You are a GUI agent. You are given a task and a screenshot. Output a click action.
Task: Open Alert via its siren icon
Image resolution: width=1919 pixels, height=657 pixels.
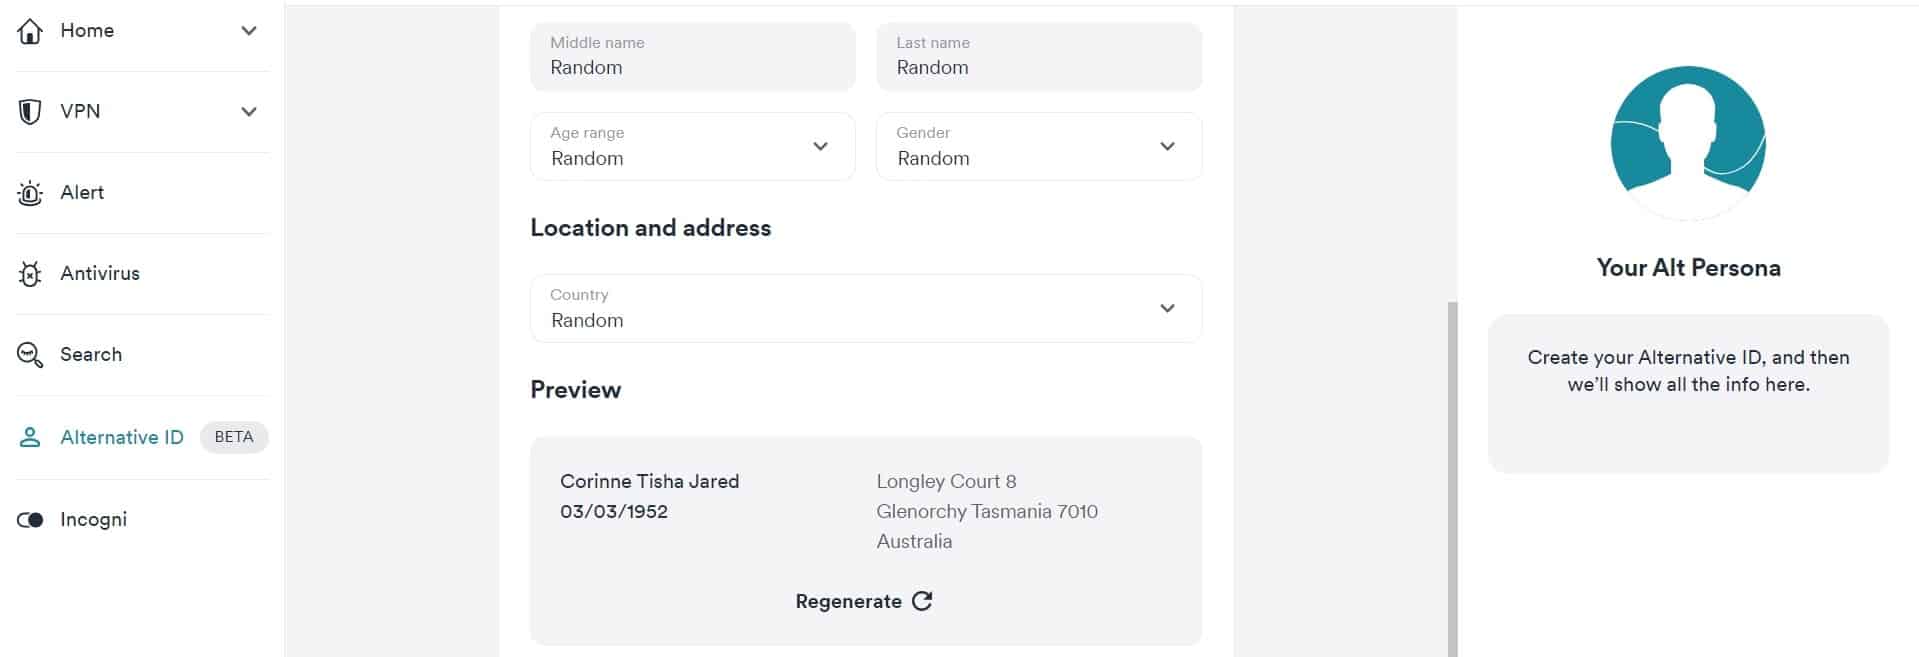point(30,193)
